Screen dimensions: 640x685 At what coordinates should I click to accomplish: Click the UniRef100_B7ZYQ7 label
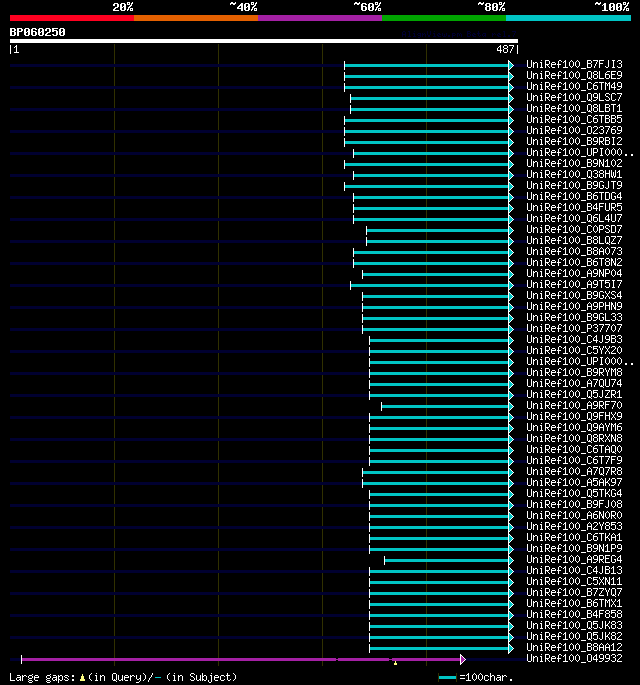point(574,593)
